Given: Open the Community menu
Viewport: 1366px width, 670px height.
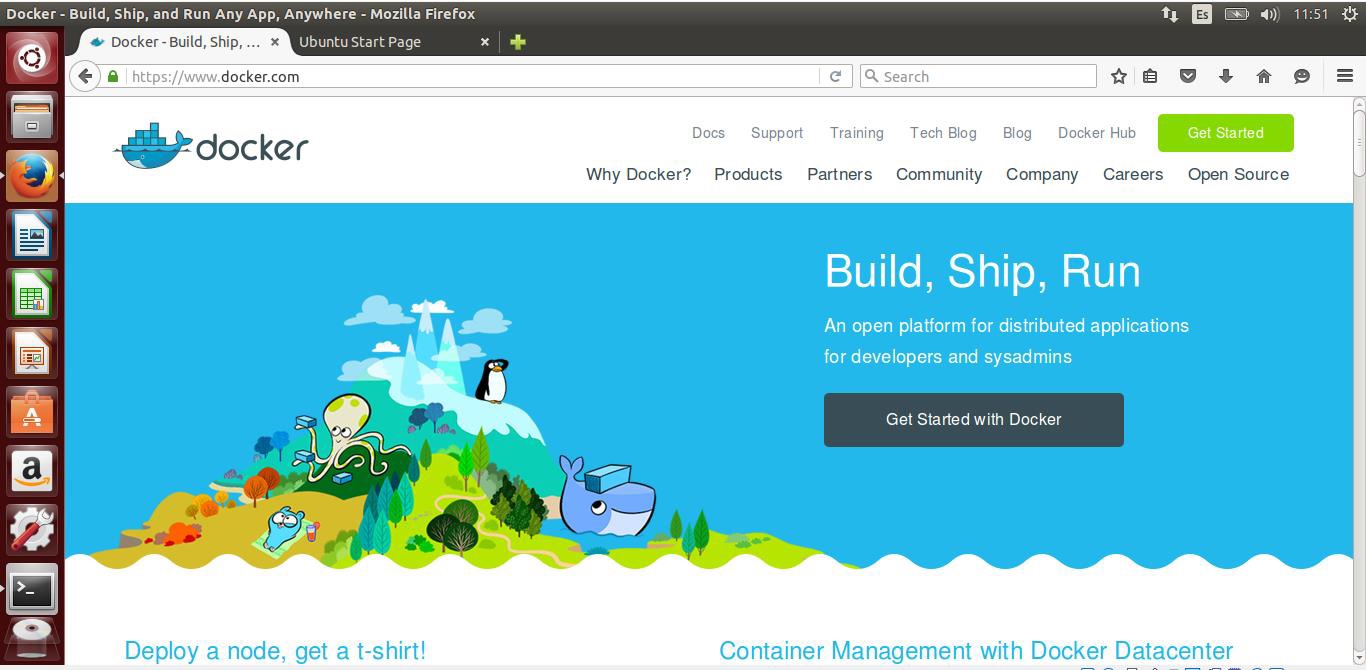Looking at the screenshot, I should (x=939, y=174).
